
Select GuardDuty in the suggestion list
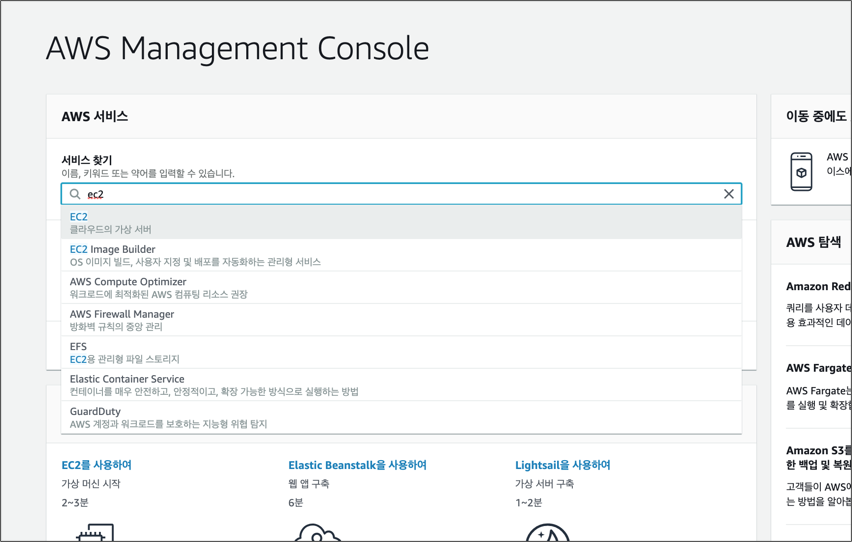click(401, 417)
